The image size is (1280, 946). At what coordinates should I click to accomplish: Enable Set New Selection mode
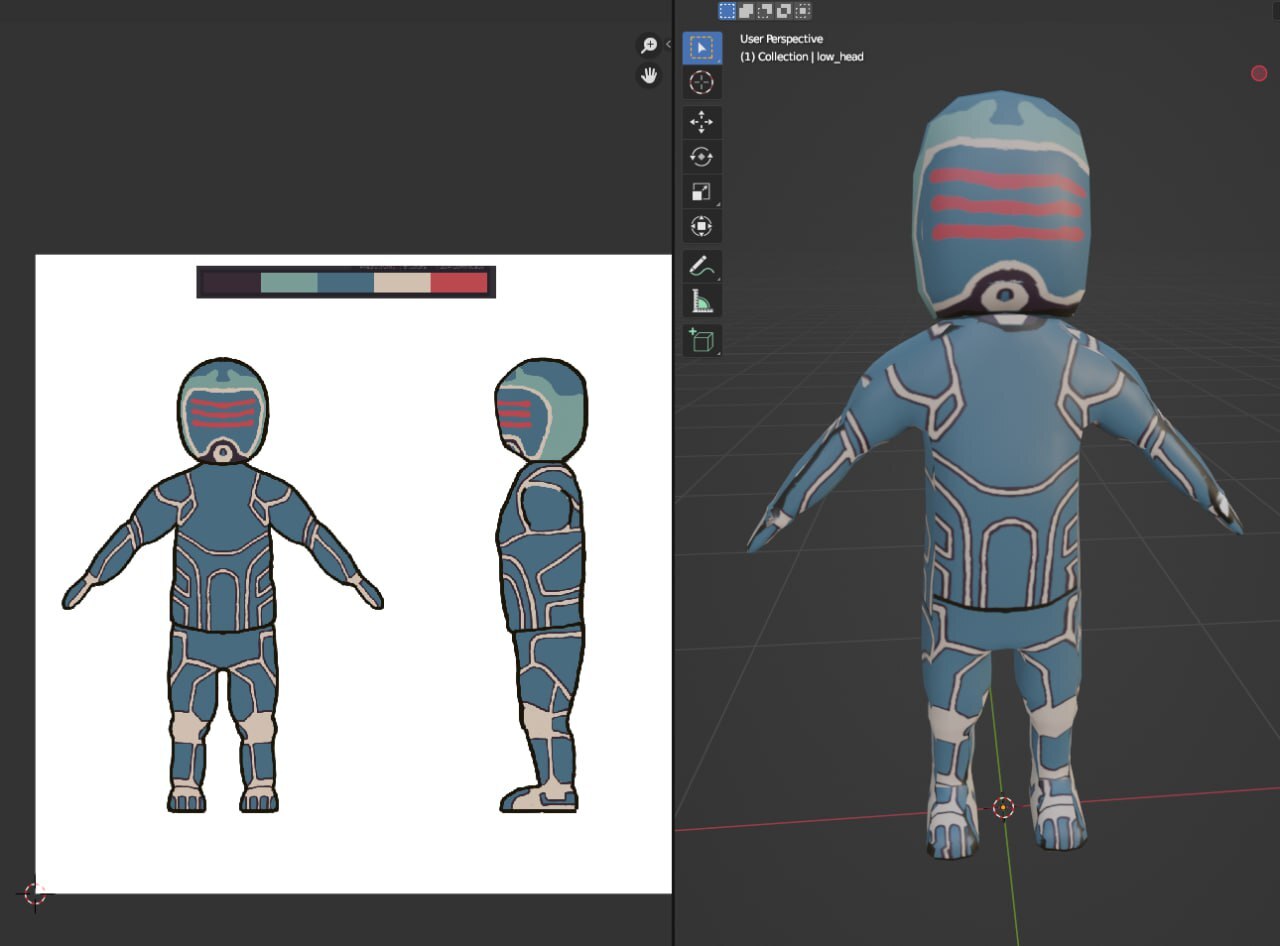click(727, 11)
